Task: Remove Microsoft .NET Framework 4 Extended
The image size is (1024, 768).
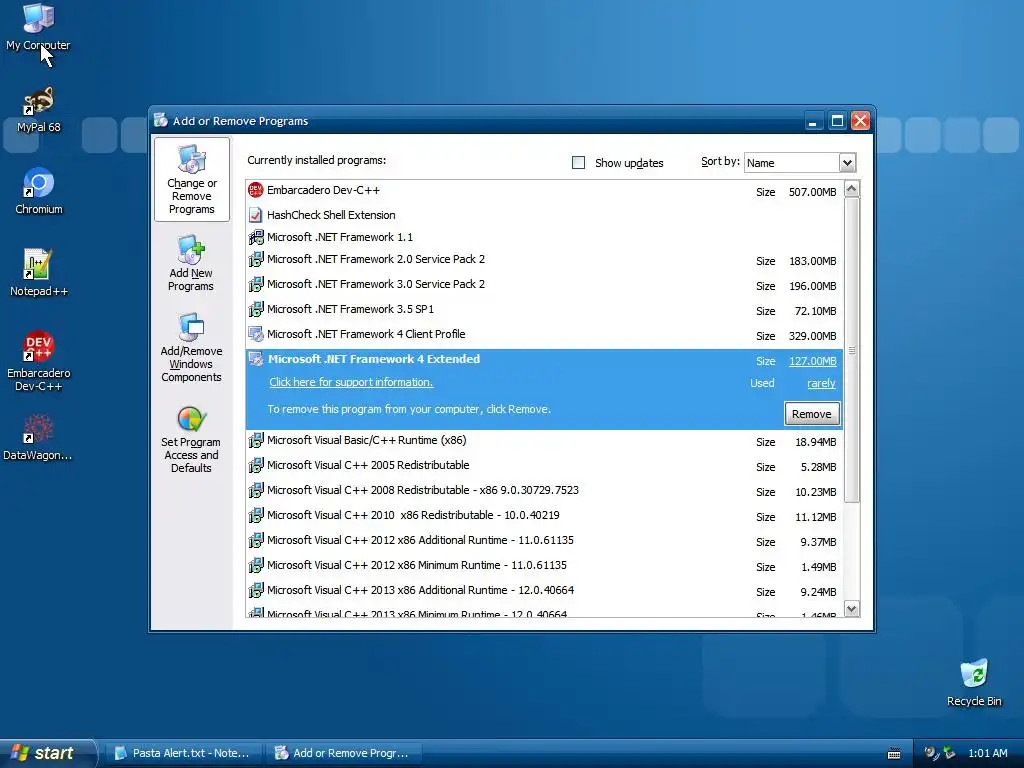Action: [811, 414]
